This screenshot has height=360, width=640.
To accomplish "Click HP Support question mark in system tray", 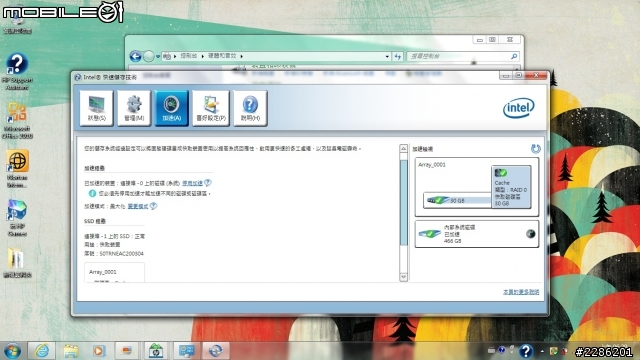I will [526, 351].
